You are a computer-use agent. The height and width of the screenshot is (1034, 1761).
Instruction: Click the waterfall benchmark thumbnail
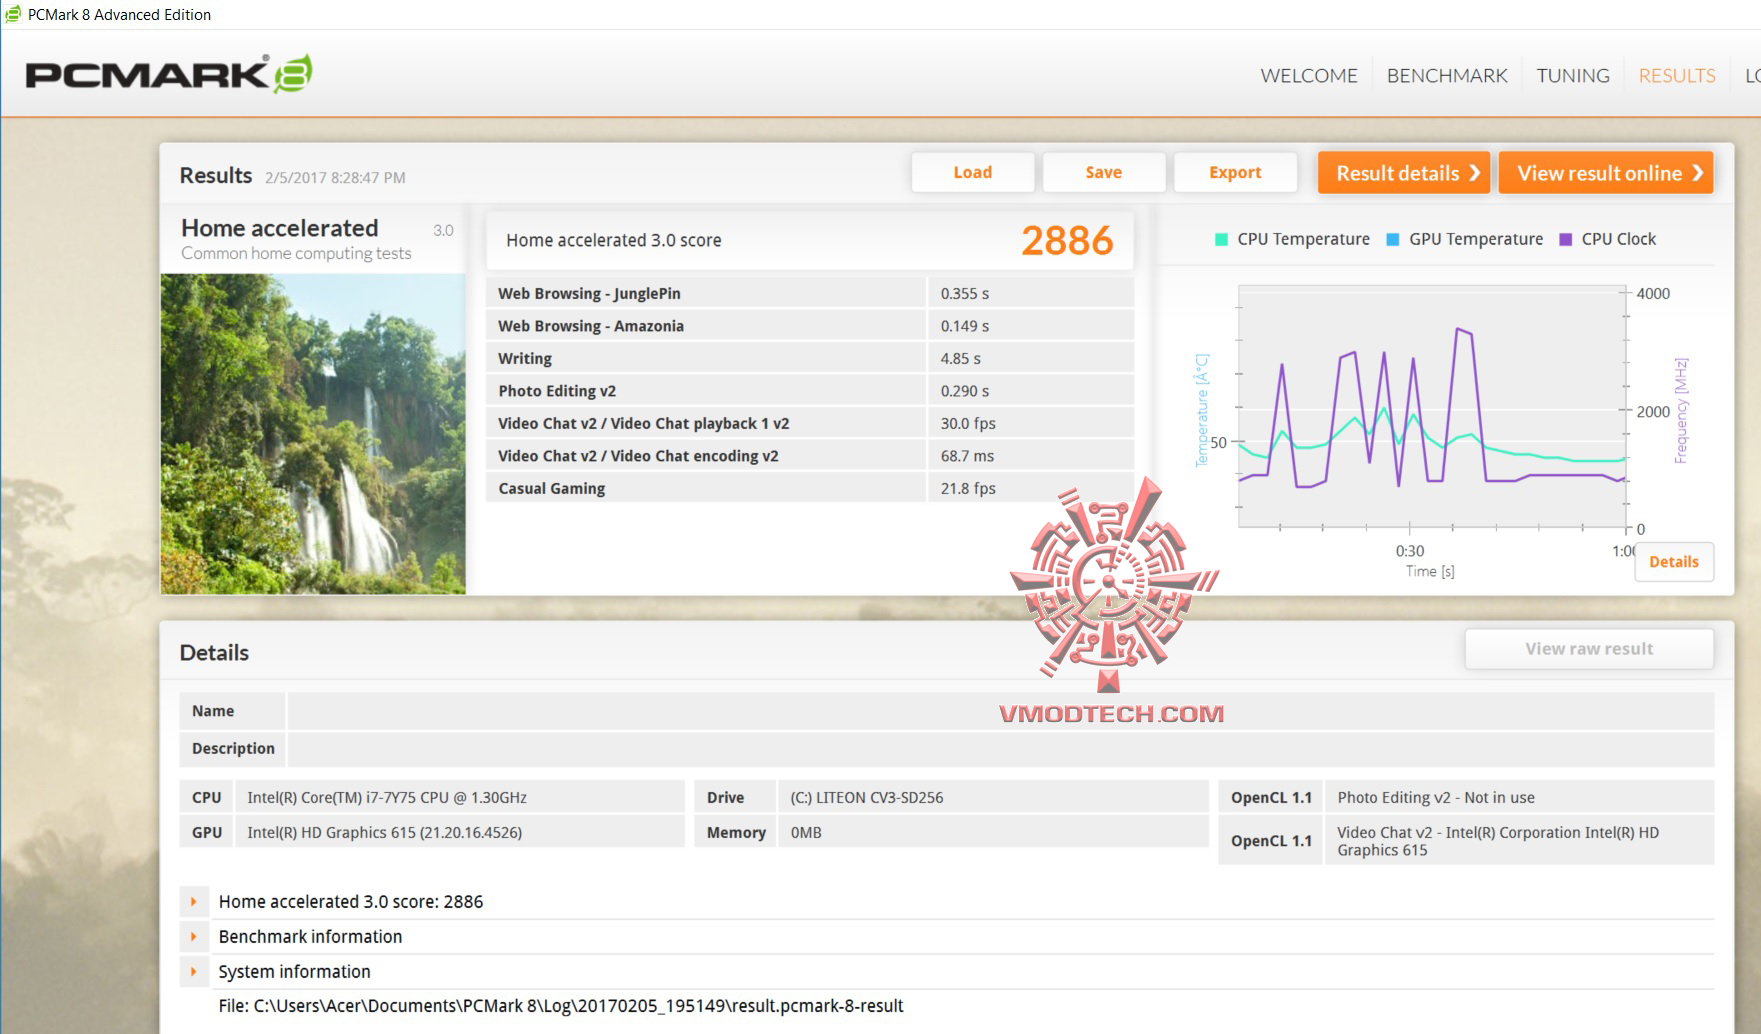point(313,434)
